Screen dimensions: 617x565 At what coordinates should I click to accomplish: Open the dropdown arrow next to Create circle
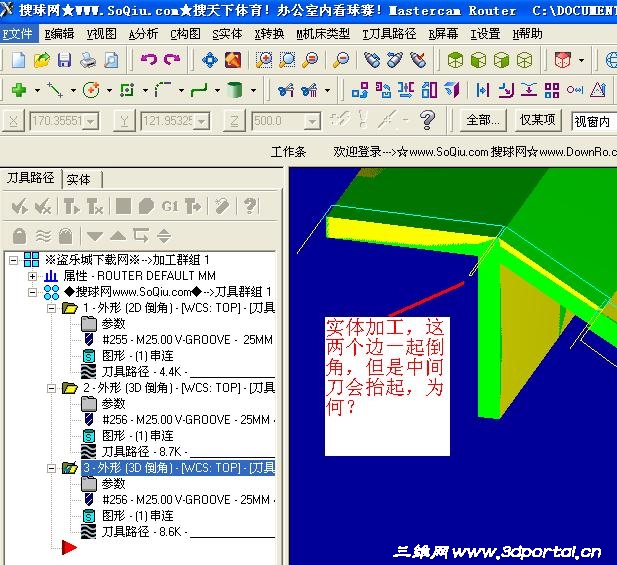(109, 90)
